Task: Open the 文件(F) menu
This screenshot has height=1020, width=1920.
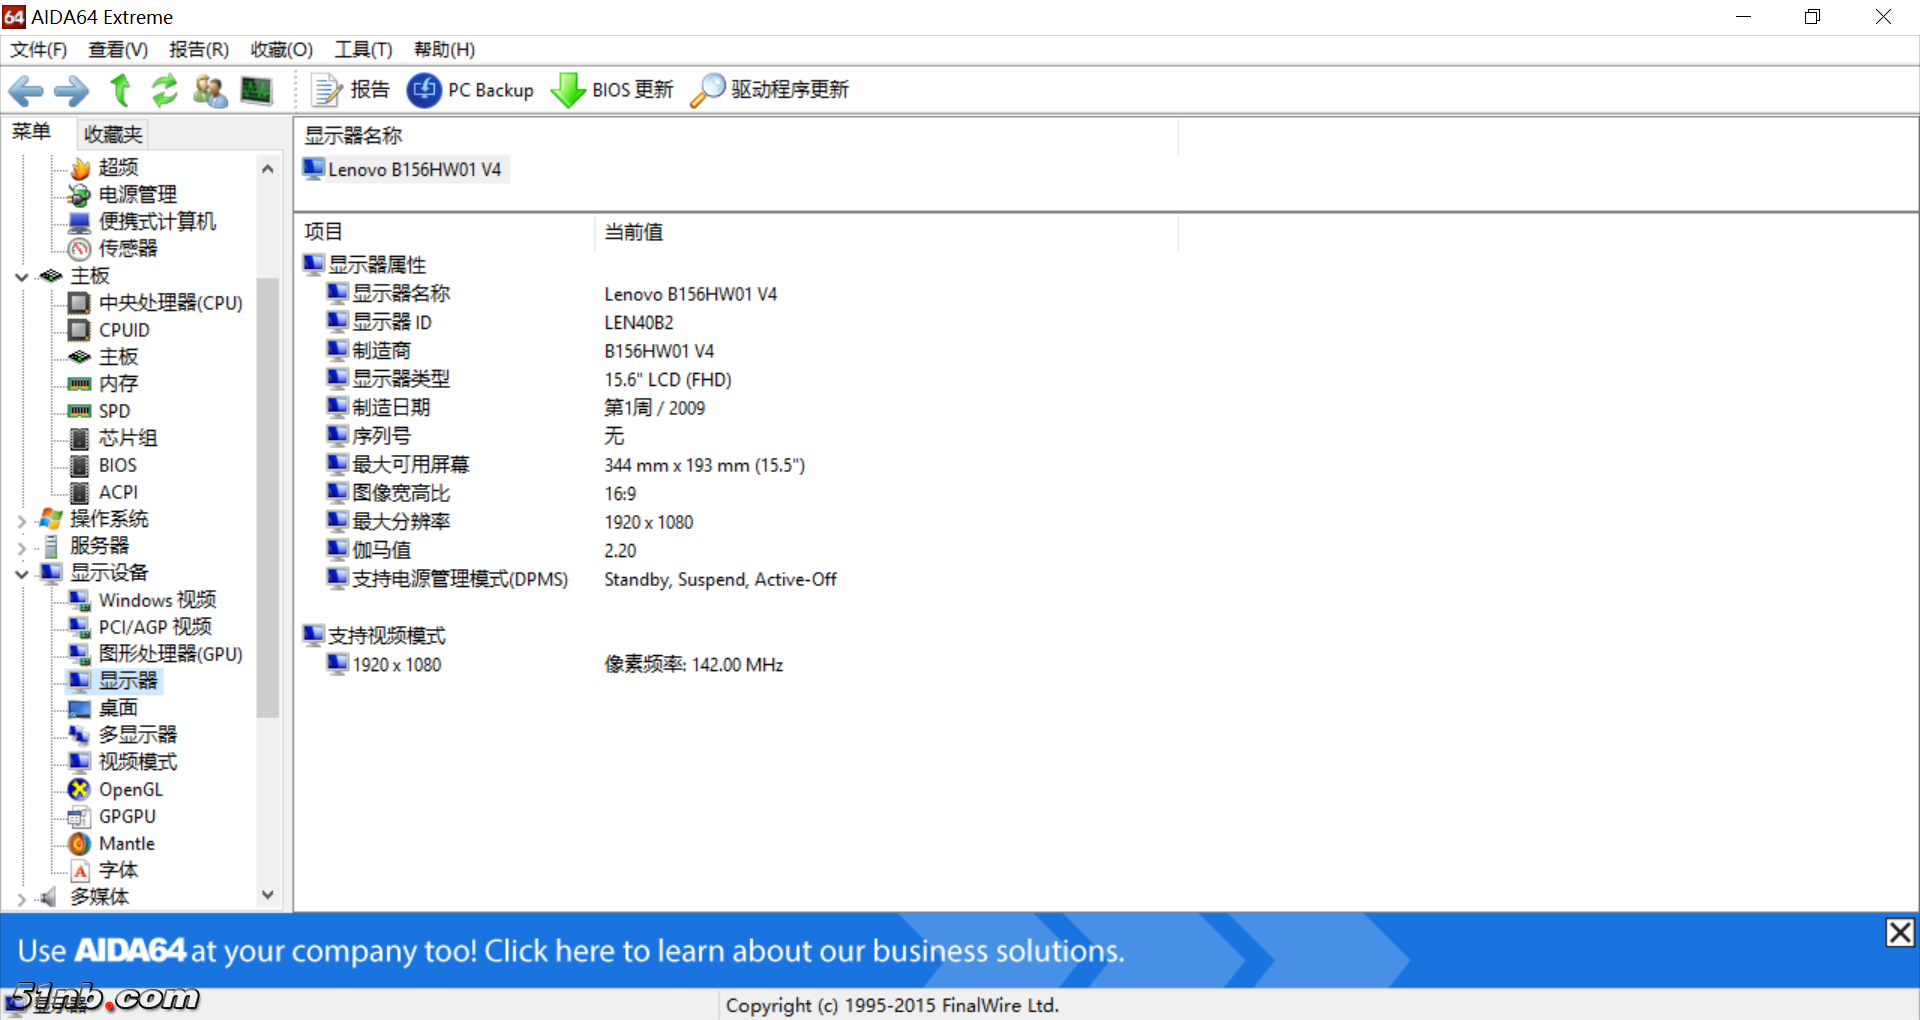Action: (38, 50)
